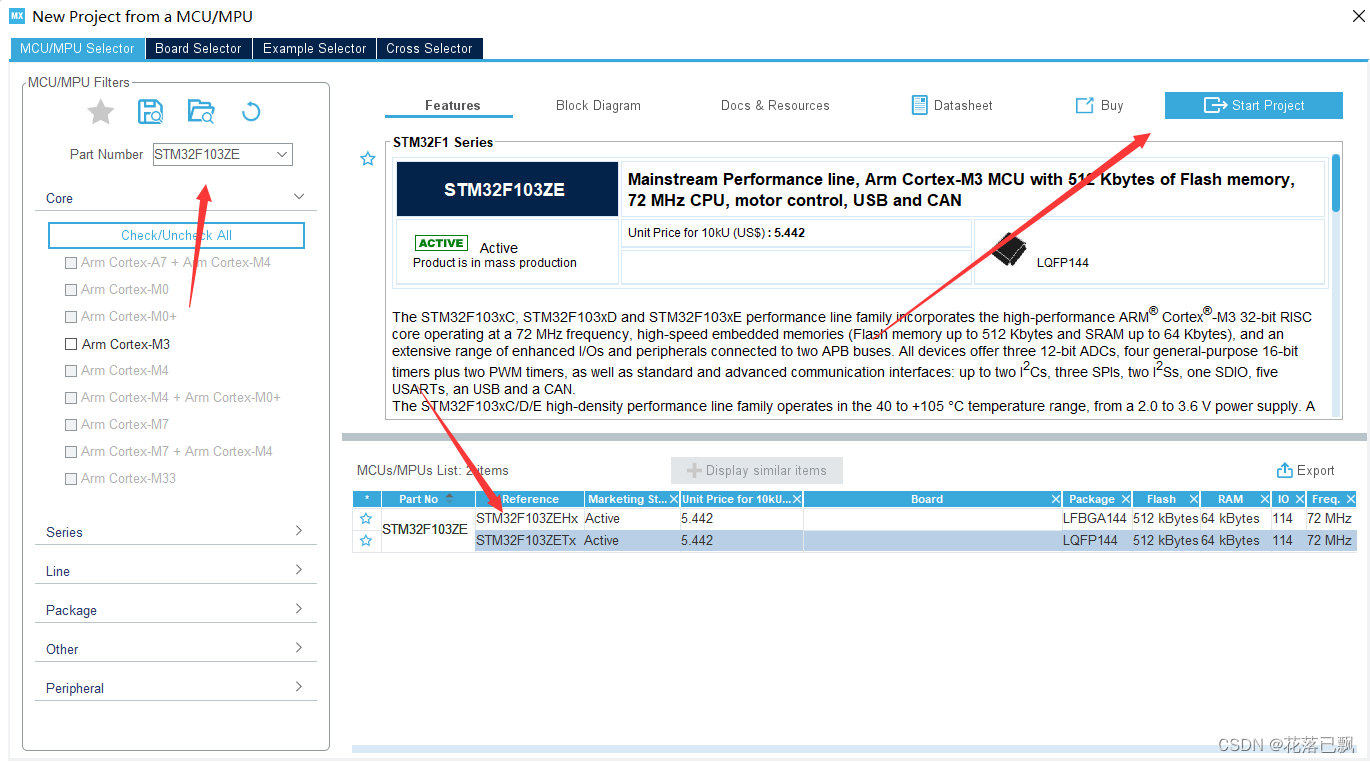The height and width of the screenshot is (763, 1370).
Task: Open the Datasheet
Action: point(952,105)
